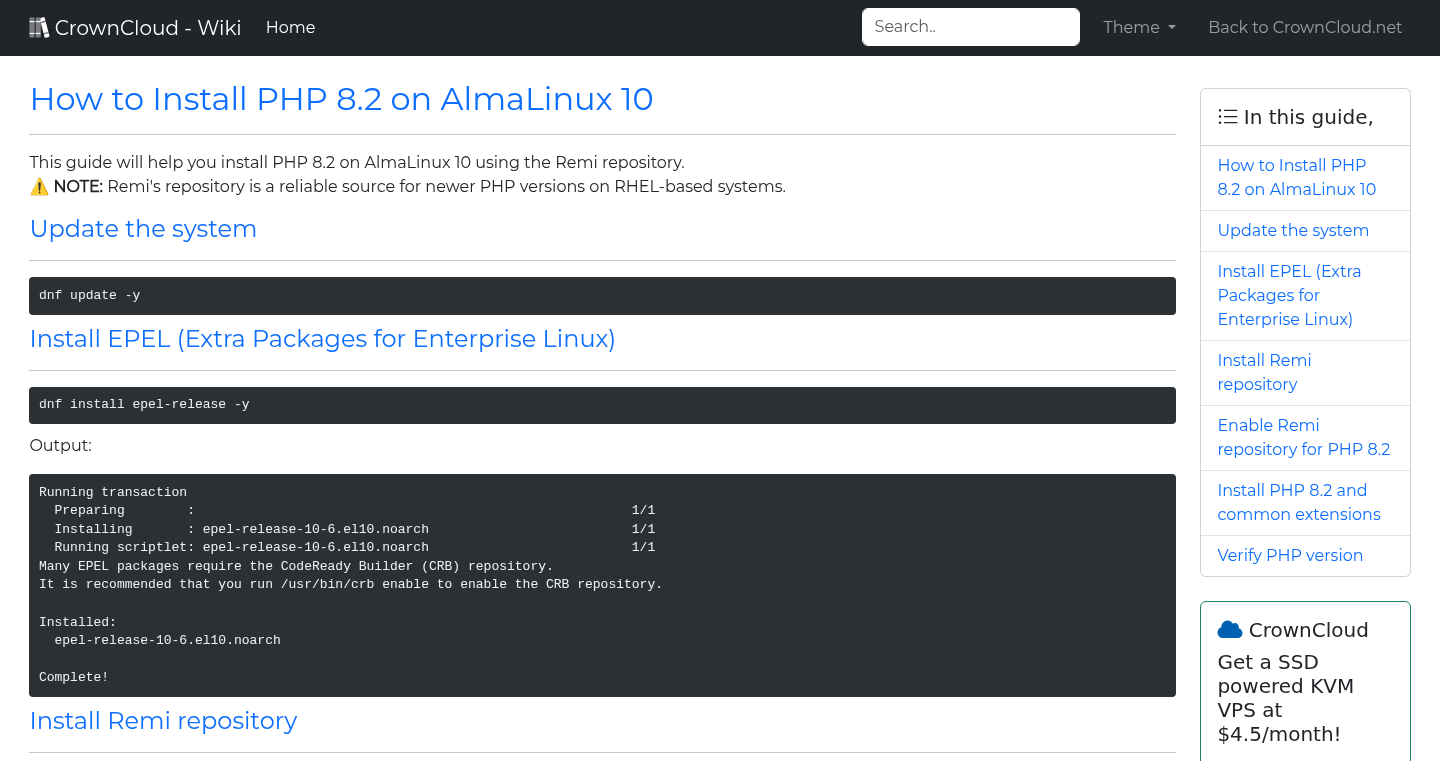
Task: Open the navigation bar Home menu item
Action: [290, 27]
